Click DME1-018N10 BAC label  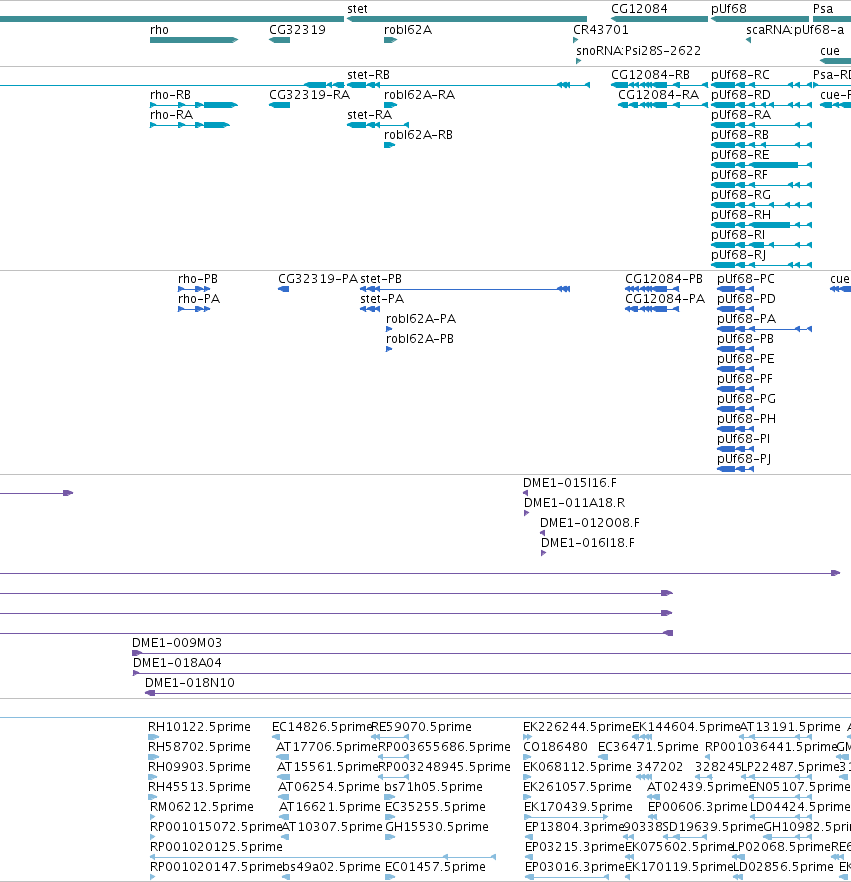(x=190, y=683)
